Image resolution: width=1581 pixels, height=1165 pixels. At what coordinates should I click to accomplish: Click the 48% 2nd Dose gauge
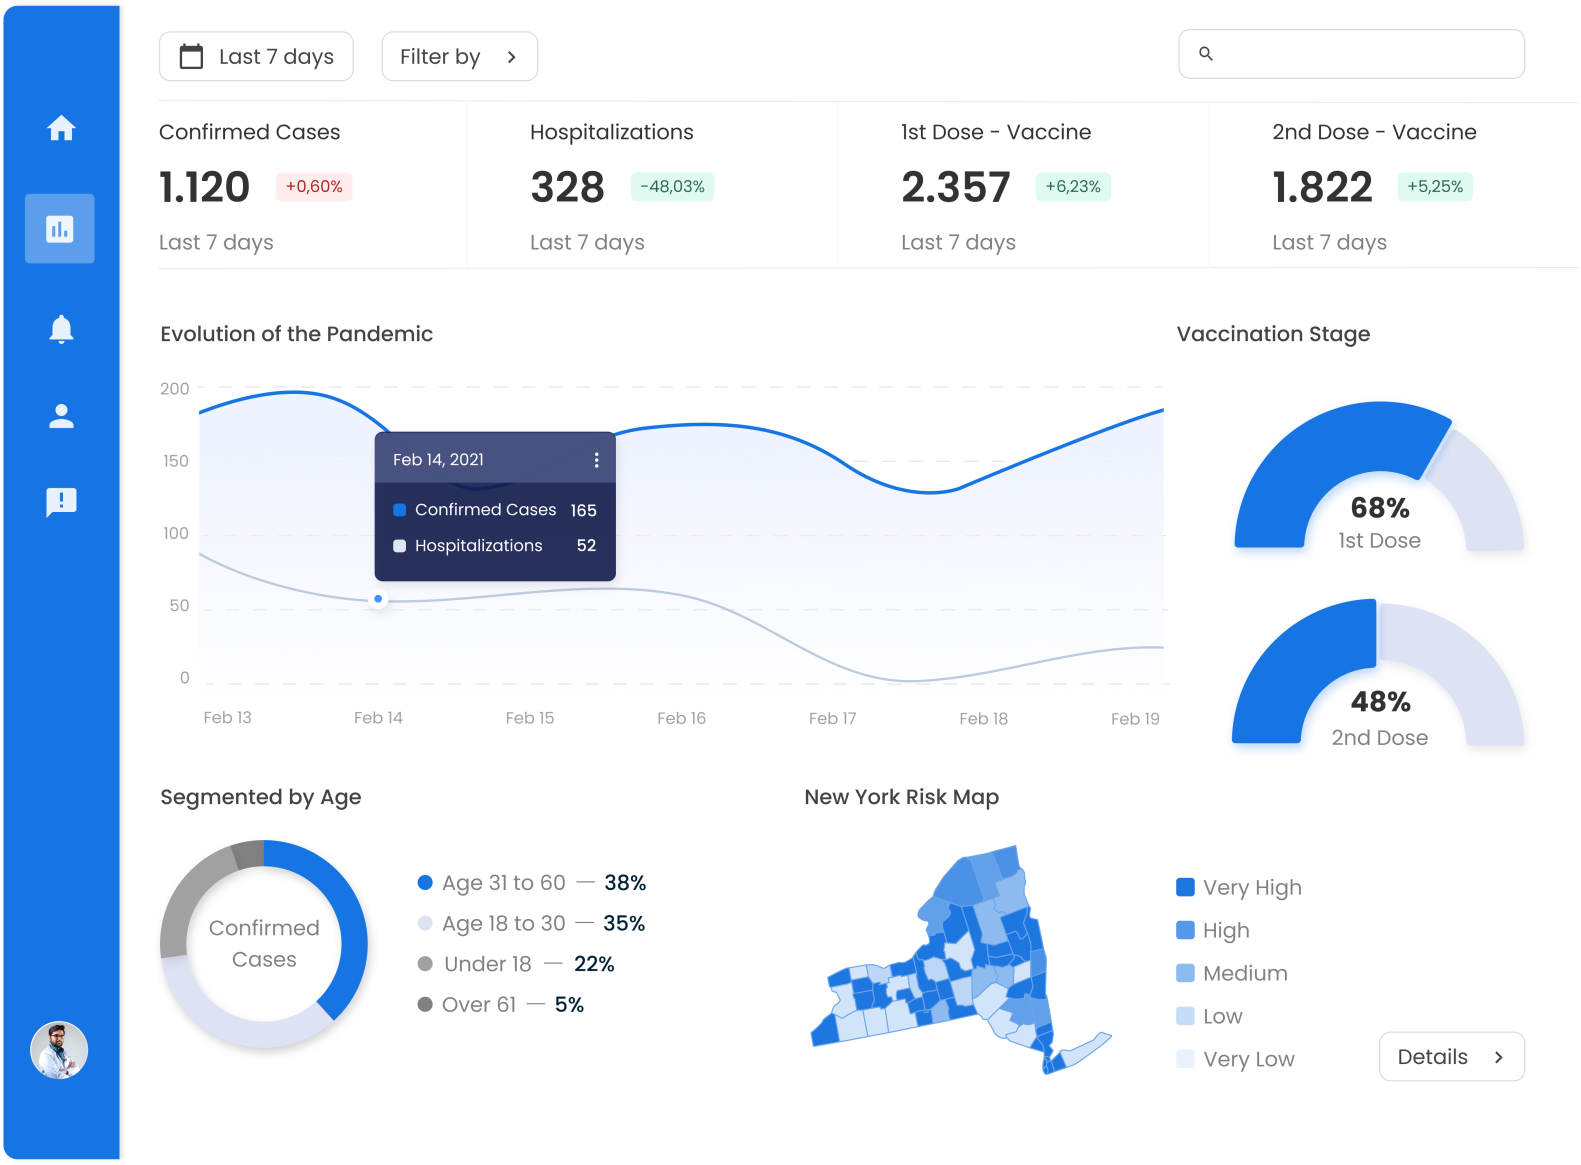tap(1378, 672)
